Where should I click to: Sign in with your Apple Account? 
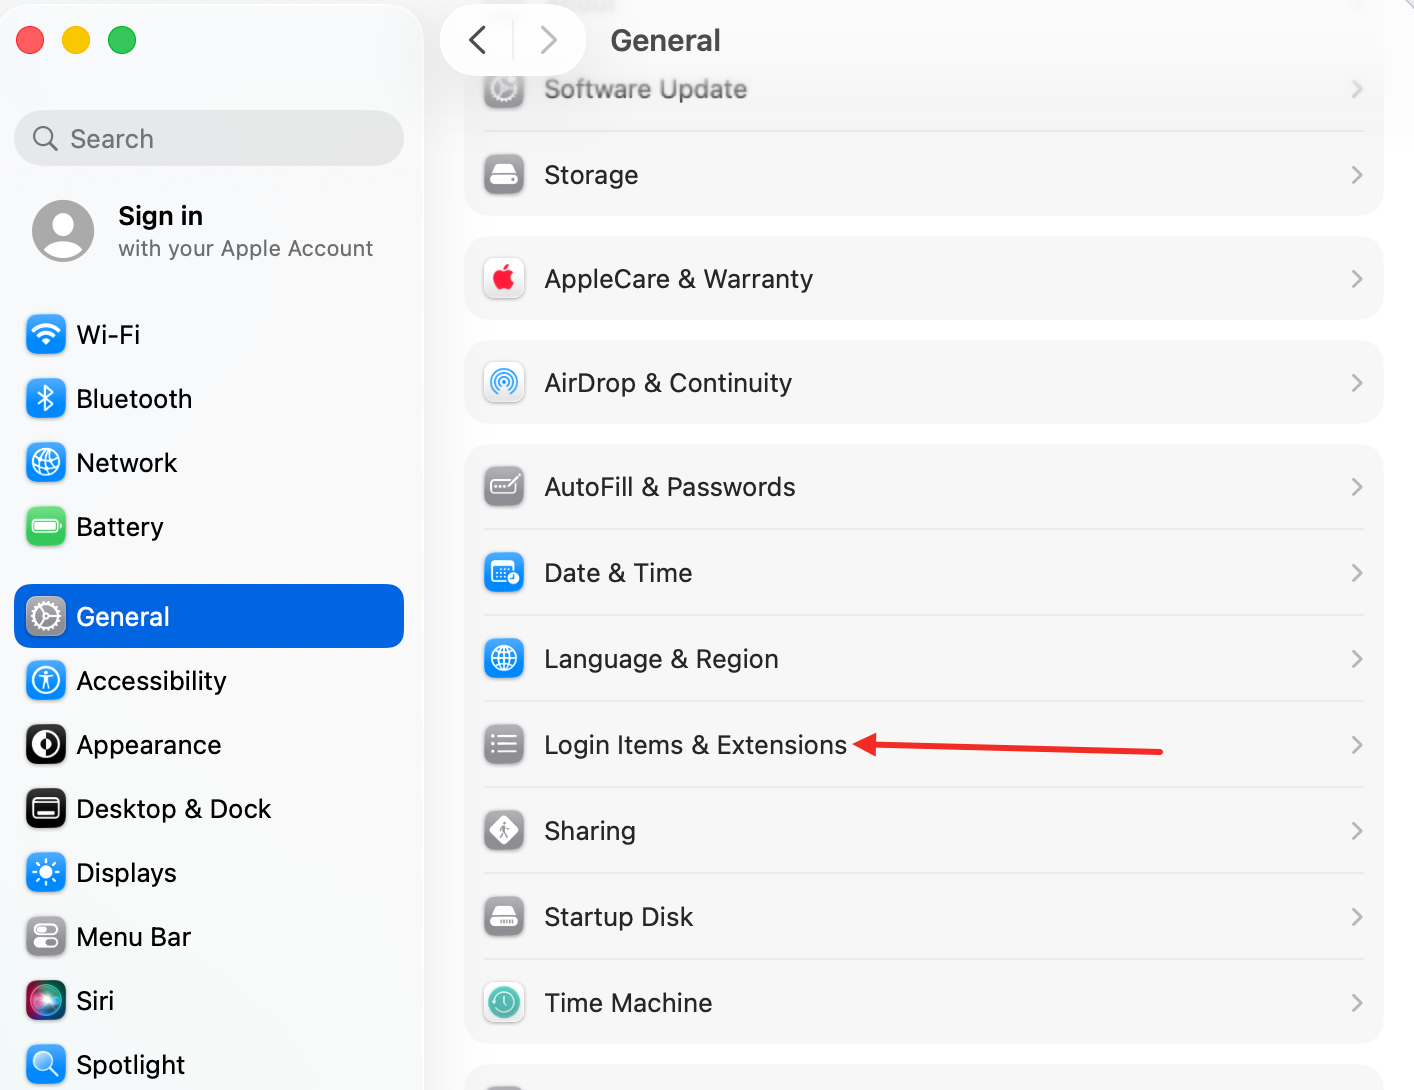[x=209, y=231]
